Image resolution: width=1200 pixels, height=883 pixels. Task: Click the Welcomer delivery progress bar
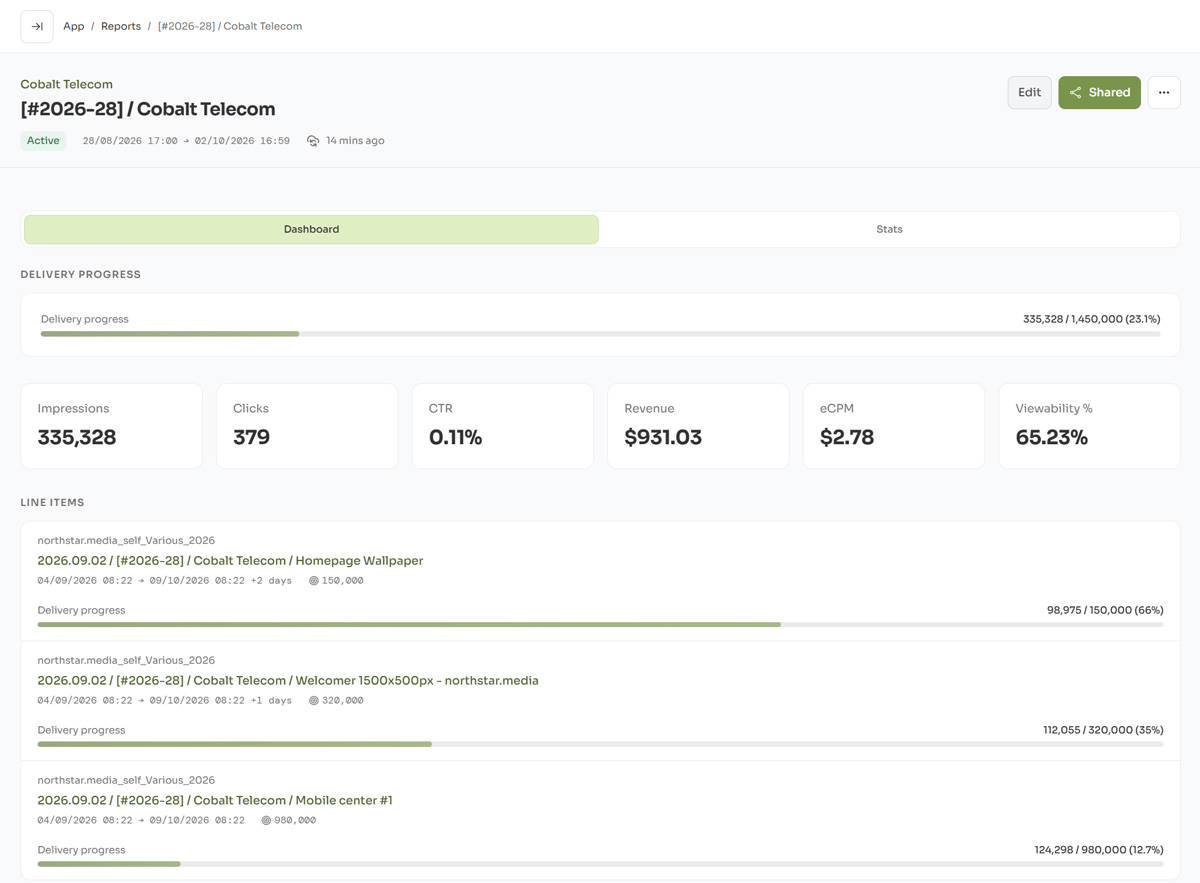click(600, 745)
